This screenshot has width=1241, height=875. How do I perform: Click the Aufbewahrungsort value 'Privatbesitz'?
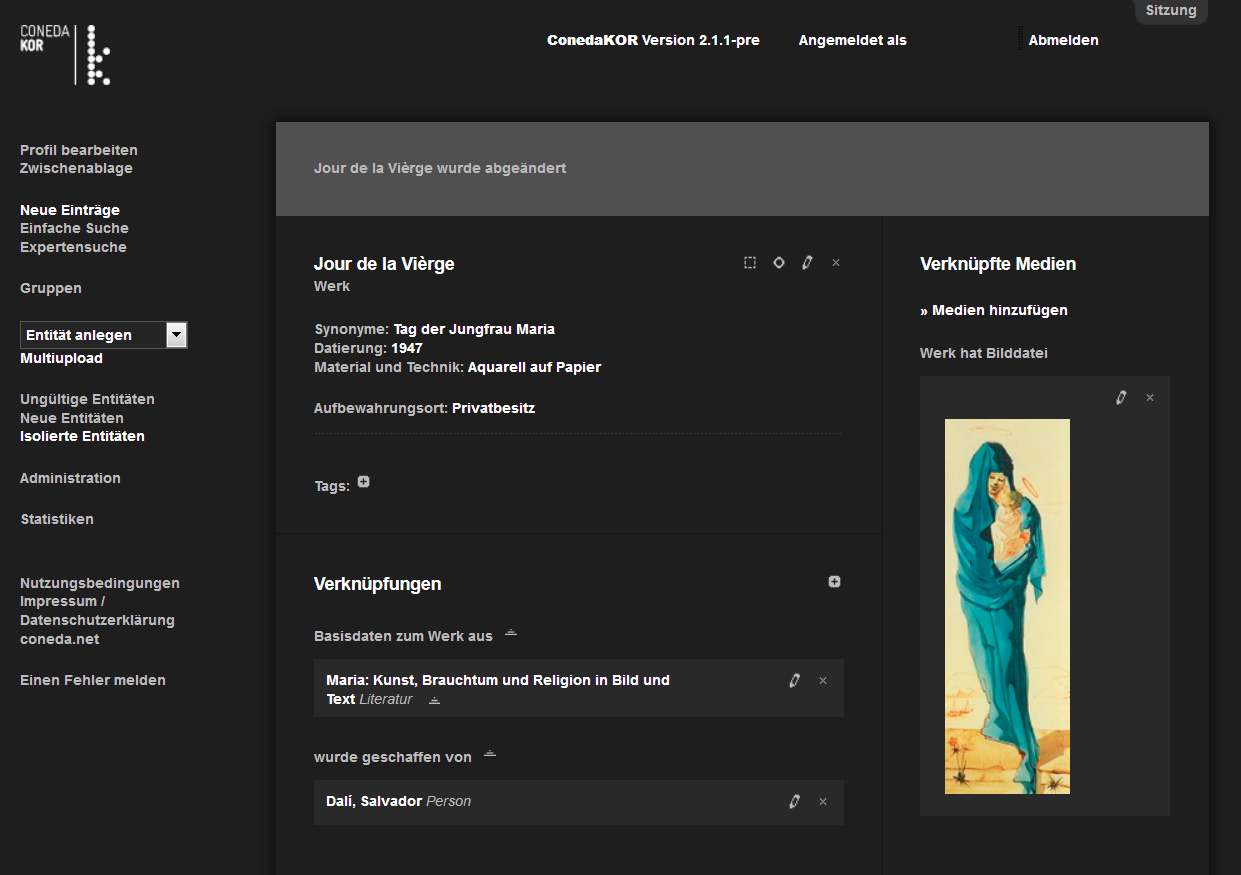(493, 408)
